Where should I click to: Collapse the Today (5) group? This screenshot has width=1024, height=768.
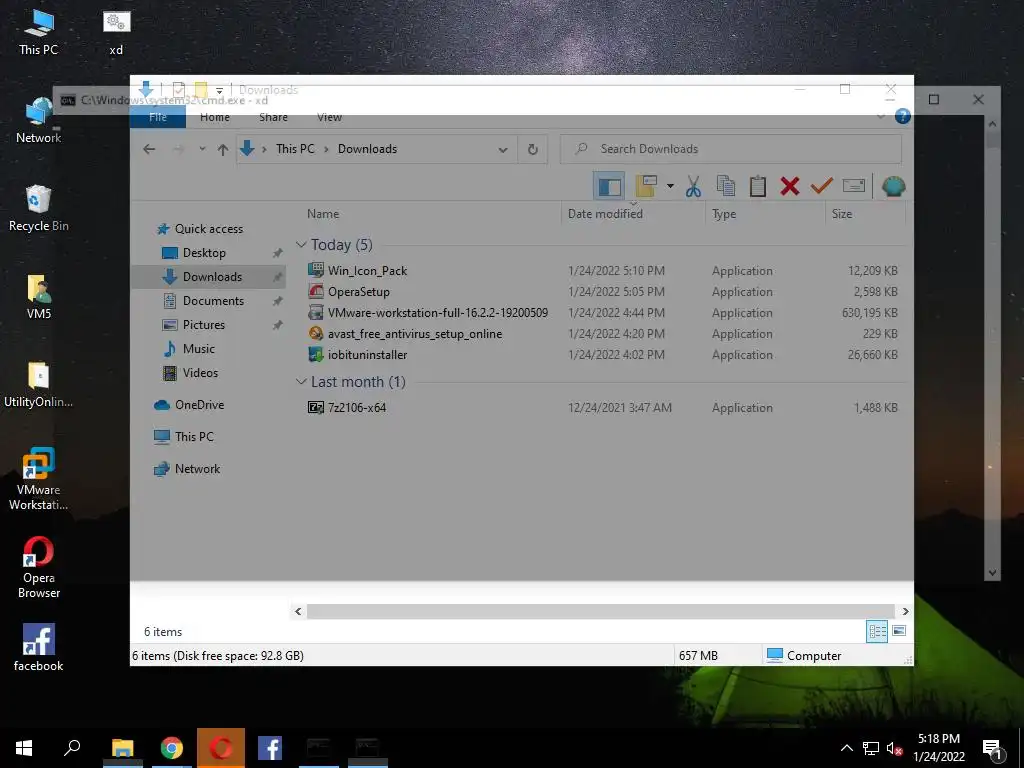click(x=301, y=245)
